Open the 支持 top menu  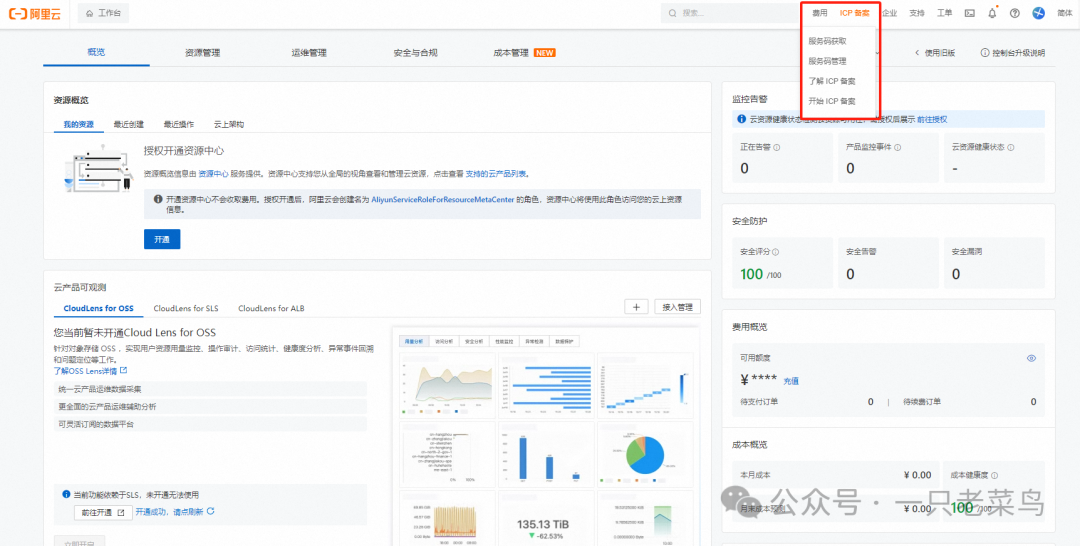[917, 13]
